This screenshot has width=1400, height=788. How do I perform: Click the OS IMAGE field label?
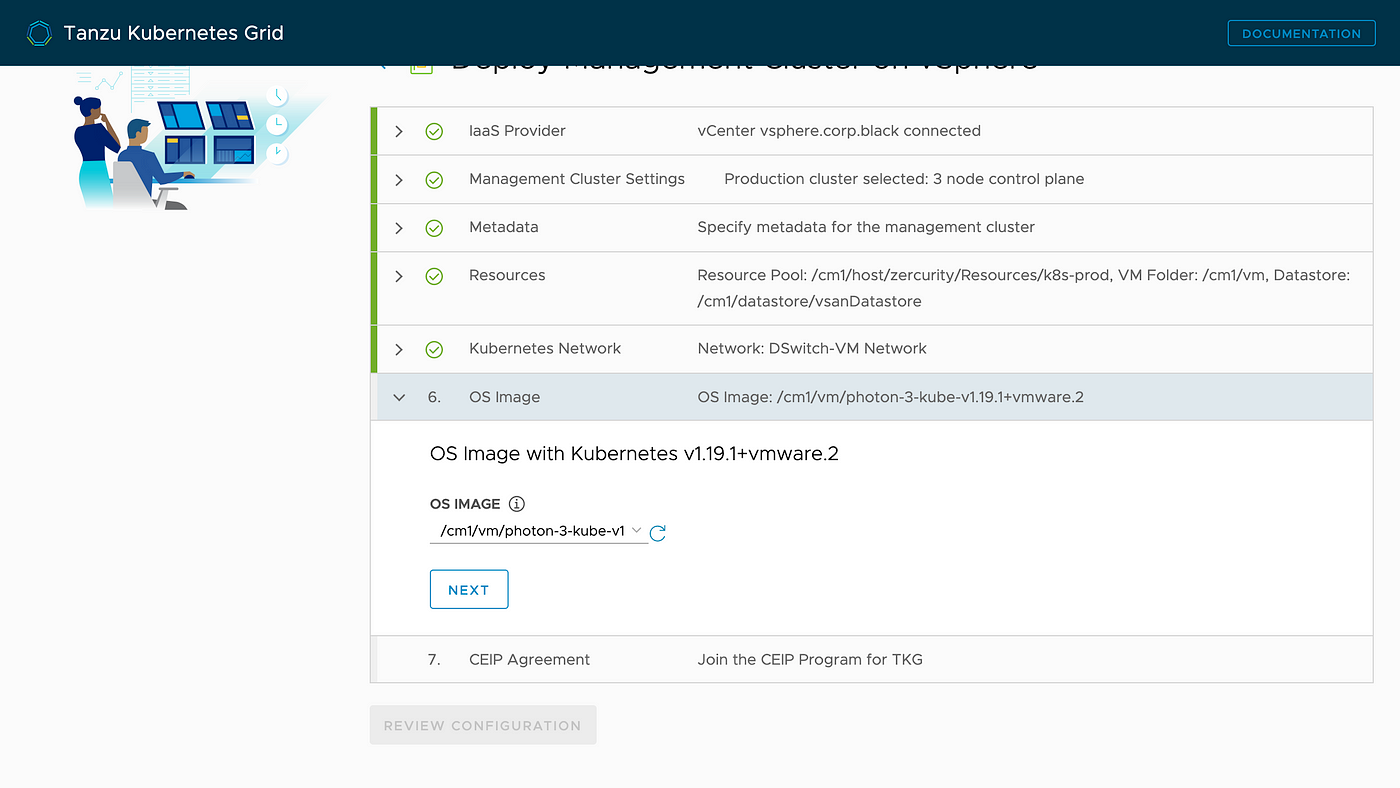(465, 504)
